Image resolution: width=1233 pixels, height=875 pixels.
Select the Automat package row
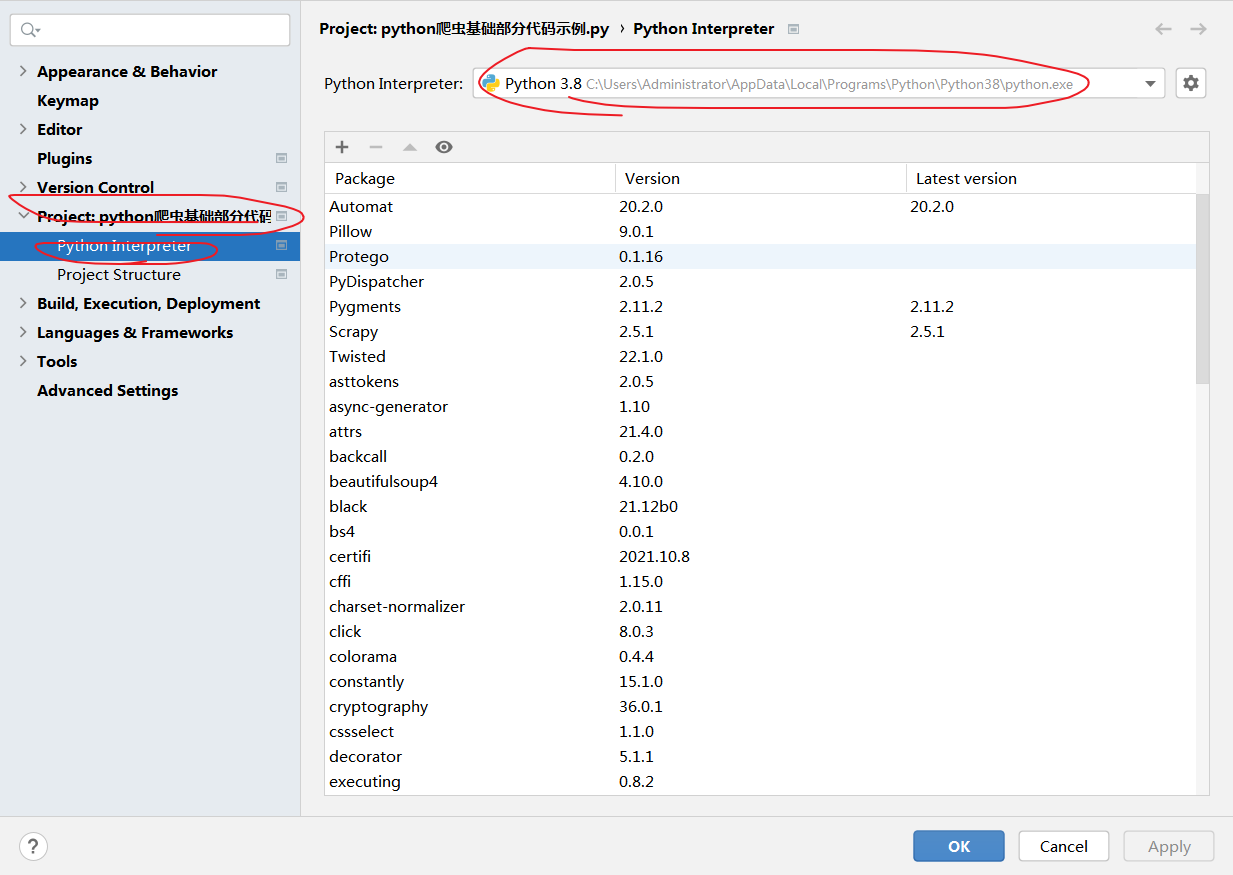[x=760, y=206]
